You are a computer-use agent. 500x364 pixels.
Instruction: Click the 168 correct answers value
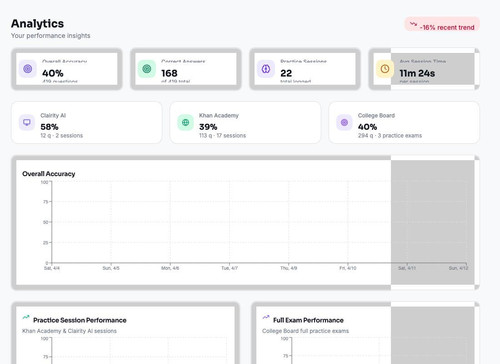click(169, 73)
